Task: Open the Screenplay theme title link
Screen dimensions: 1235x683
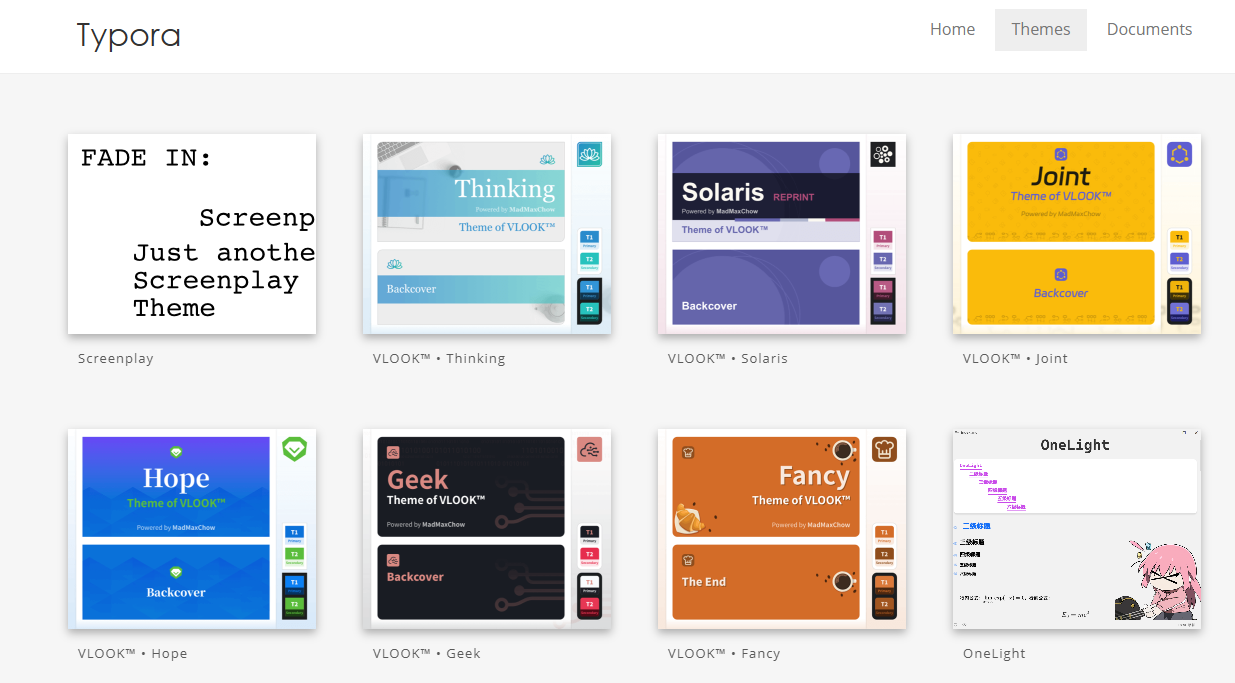Action: (x=116, y=359)
